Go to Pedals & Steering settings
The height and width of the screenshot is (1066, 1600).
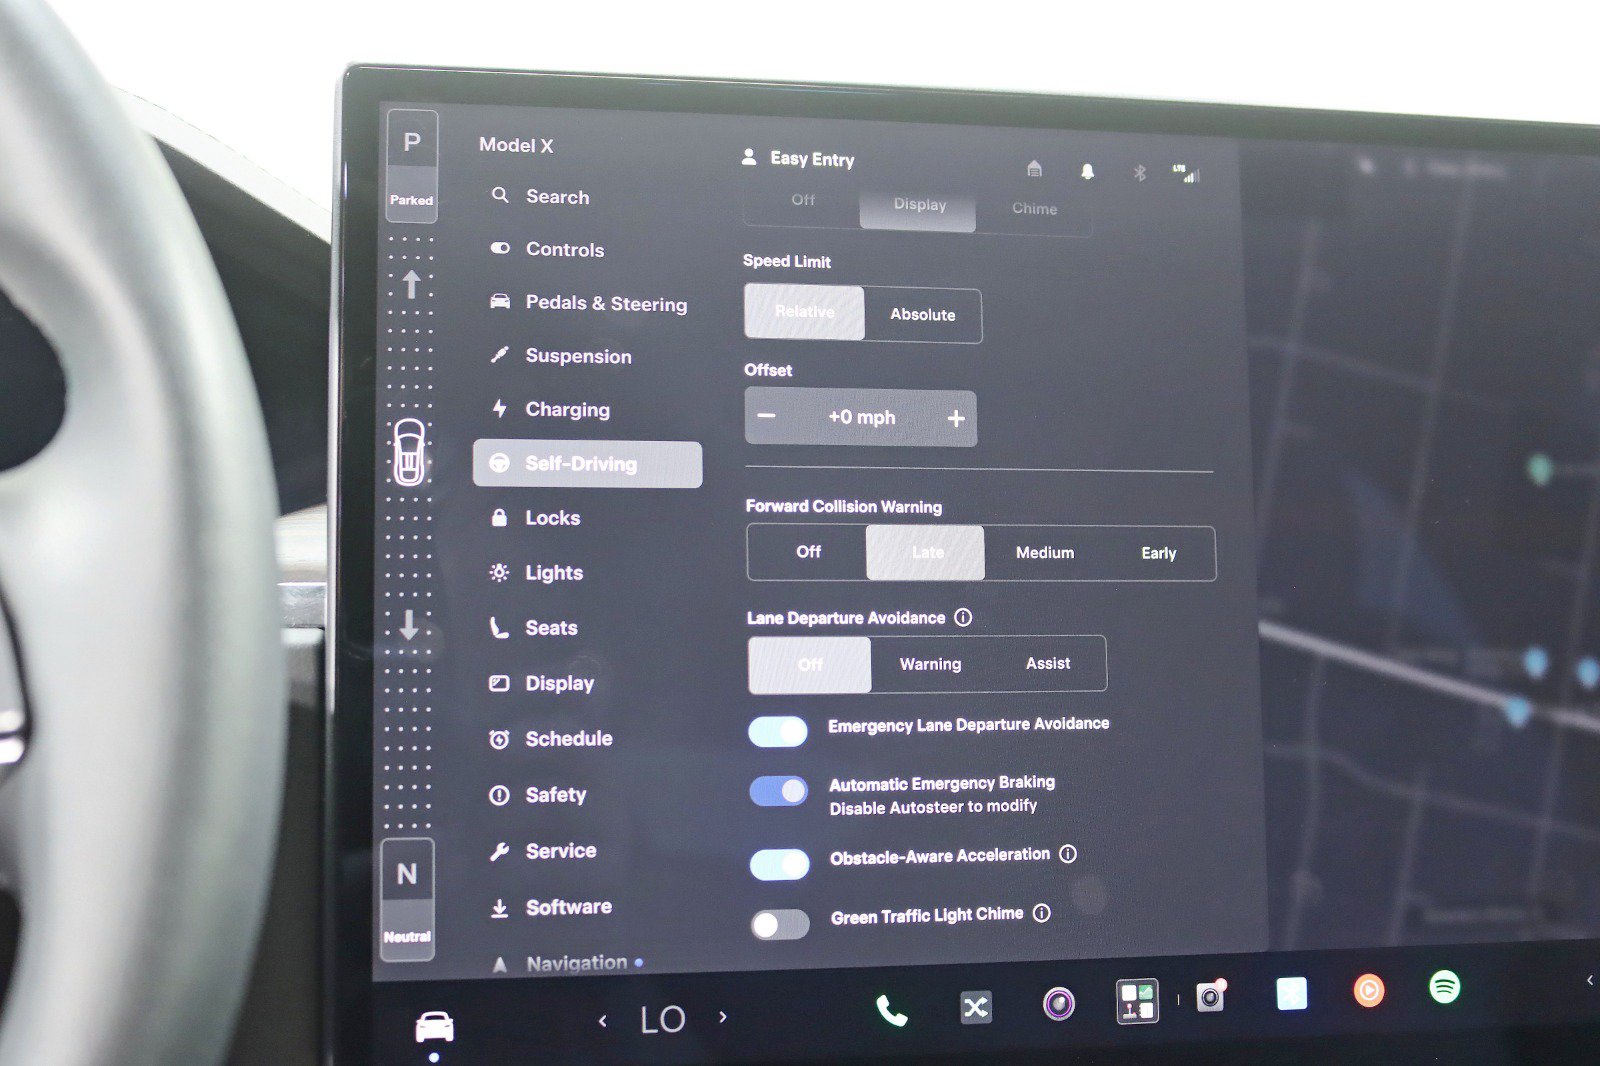589,303
